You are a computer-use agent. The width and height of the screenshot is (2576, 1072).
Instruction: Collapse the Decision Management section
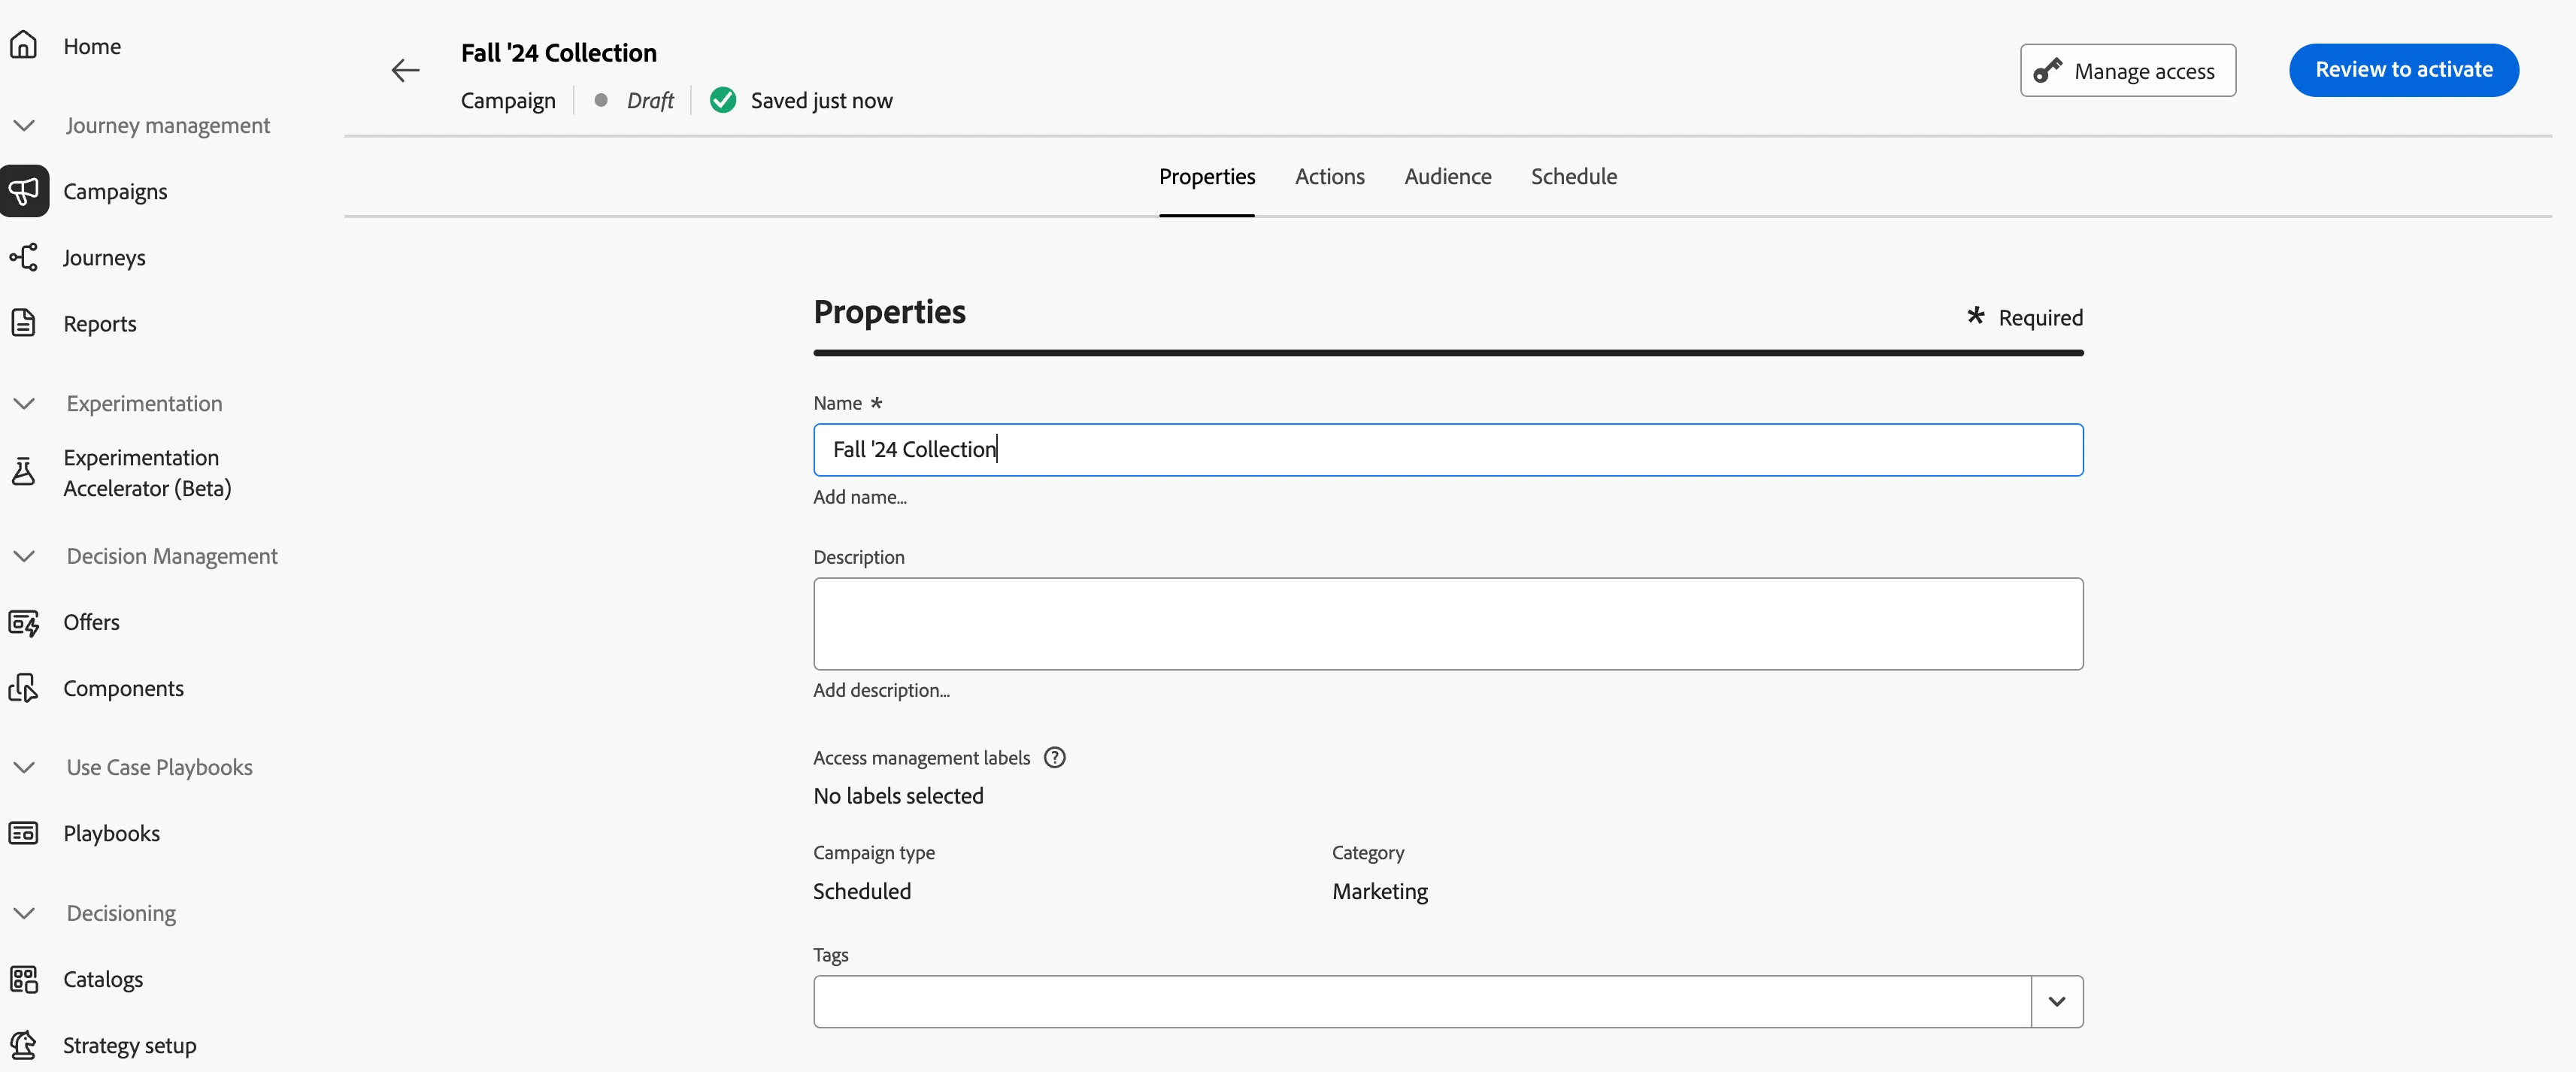pos(24,556)
